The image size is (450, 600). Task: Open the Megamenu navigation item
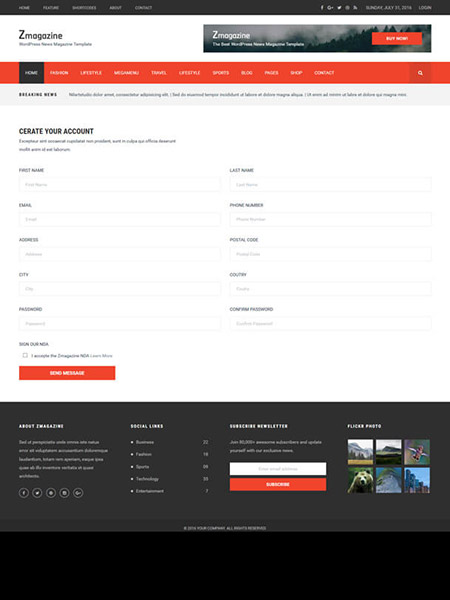pyautogui.click(x=126, y=73)
